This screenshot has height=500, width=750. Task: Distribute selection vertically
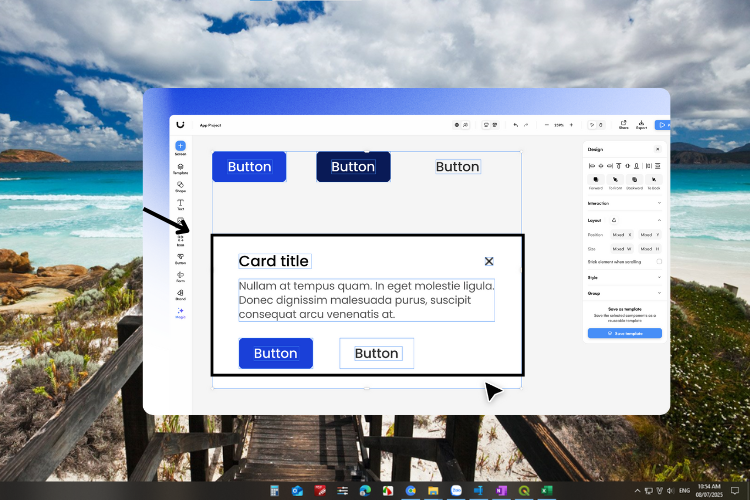[658, 166]
